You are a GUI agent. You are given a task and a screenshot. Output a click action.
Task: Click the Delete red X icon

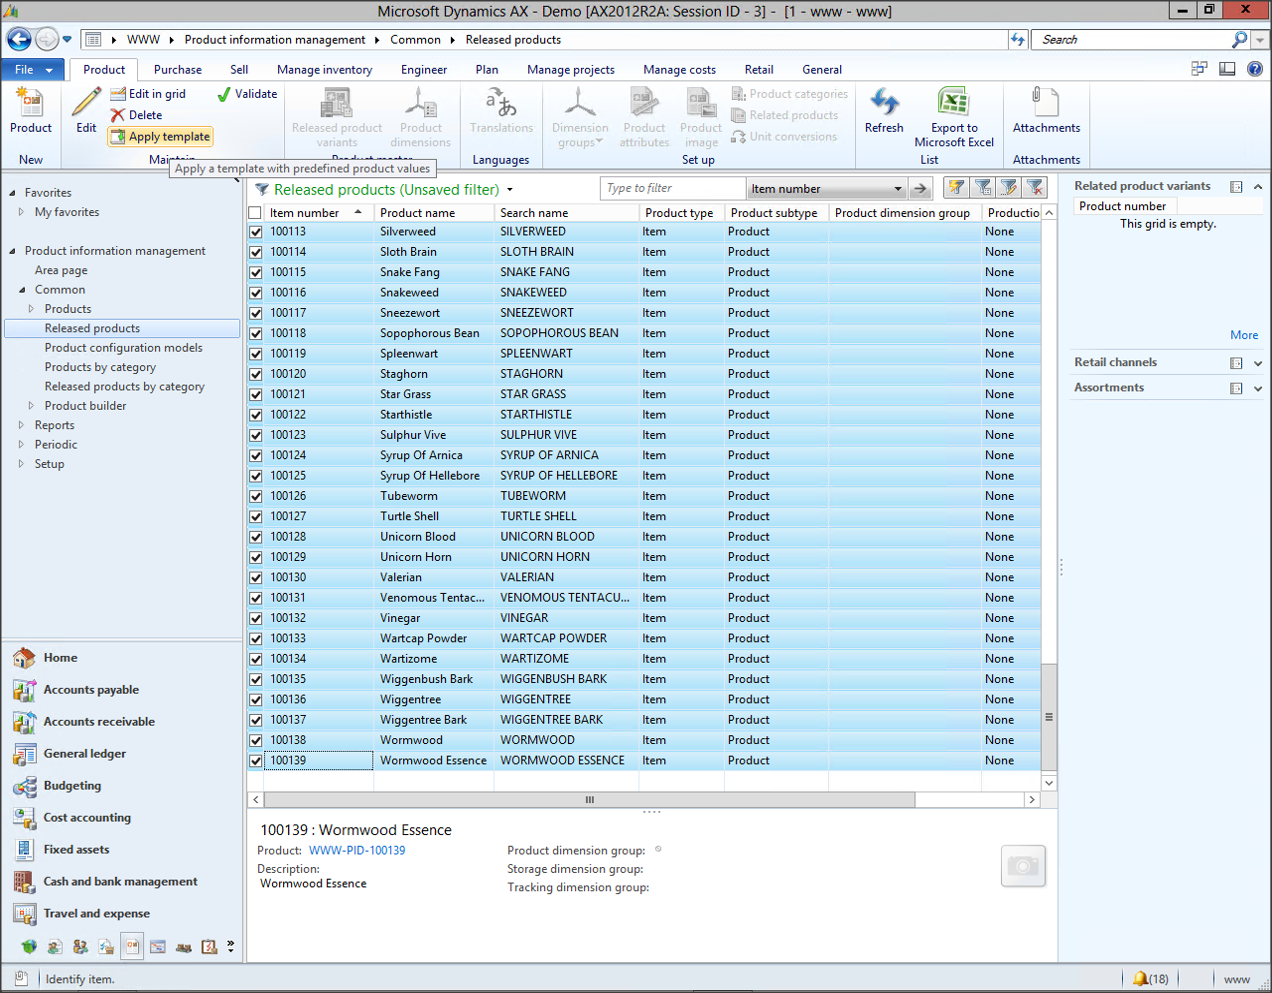tap(118, 115)
